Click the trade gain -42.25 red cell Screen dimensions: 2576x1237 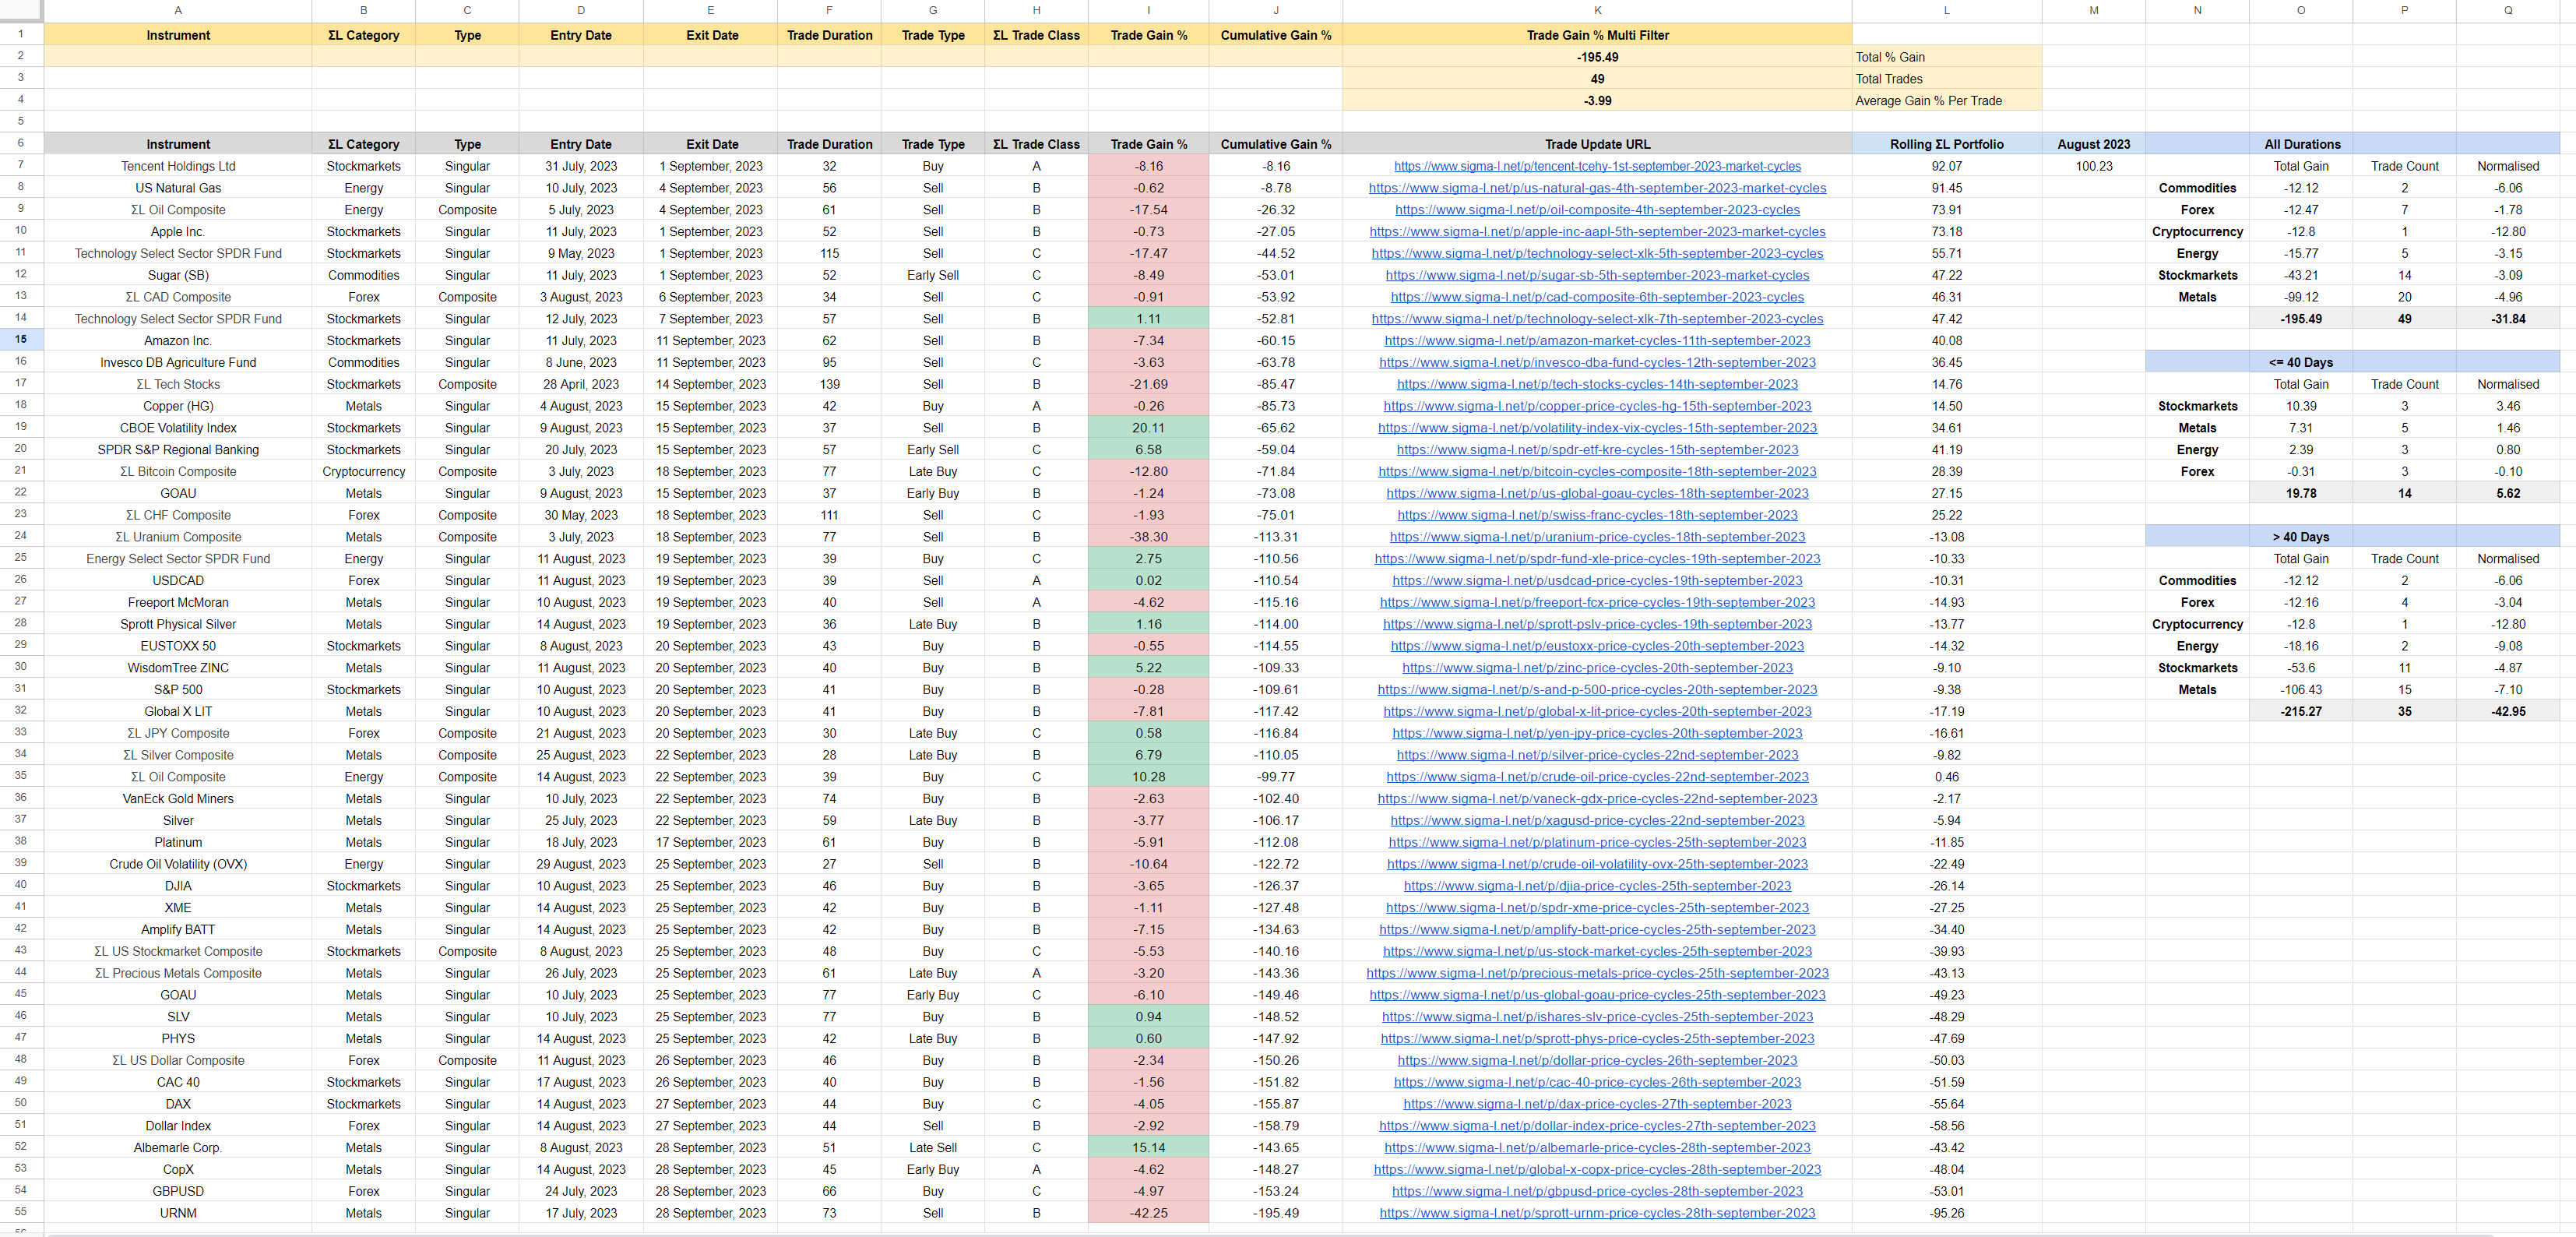pyautogui.click(x=1148, y=1213)
